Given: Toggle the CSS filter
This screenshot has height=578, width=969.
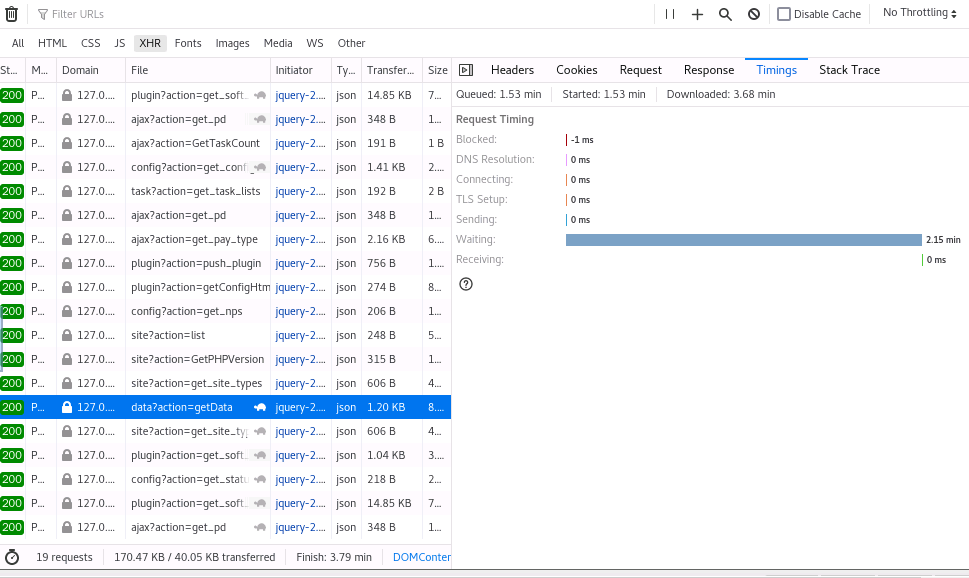Looking at the screenshot, I should point(90,43).
